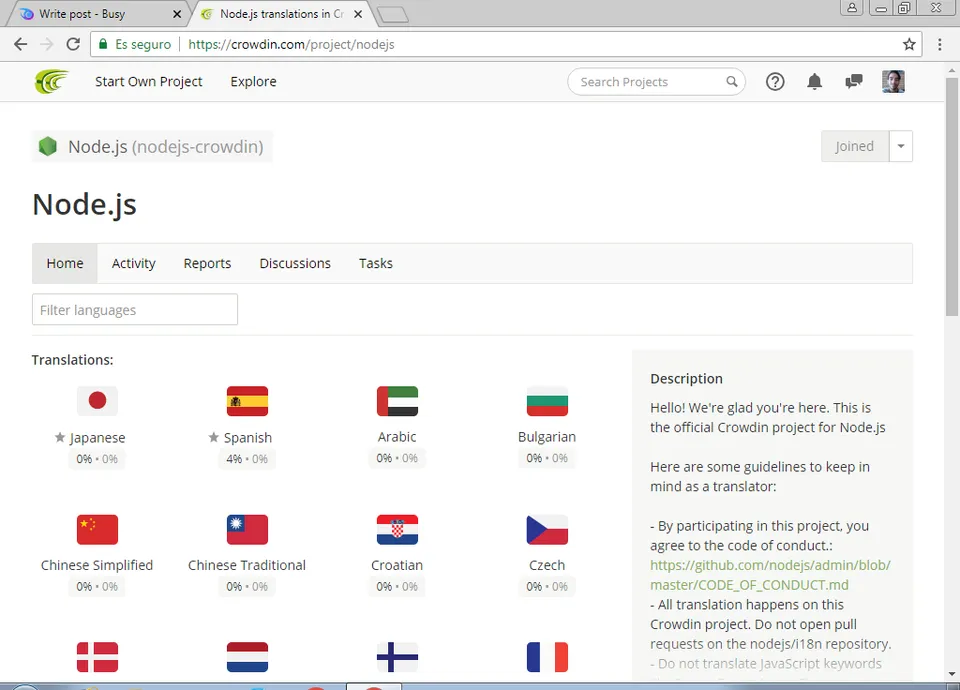Image resolution: width=960 pixels, height=690 pixels.
Task: Select the Dutch flag icon
Action: (247, 657)
